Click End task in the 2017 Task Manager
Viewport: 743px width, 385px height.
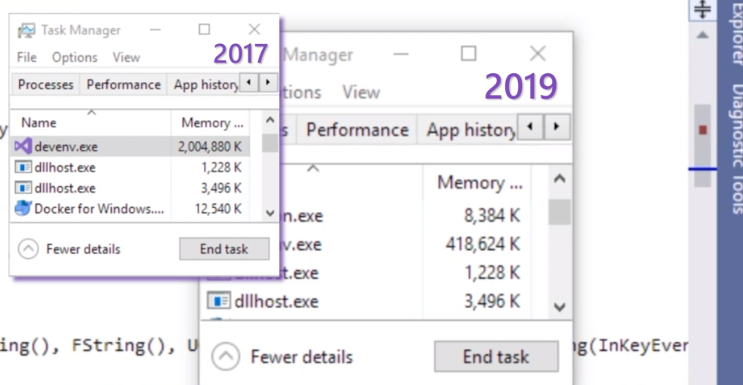tap(224, 249)
